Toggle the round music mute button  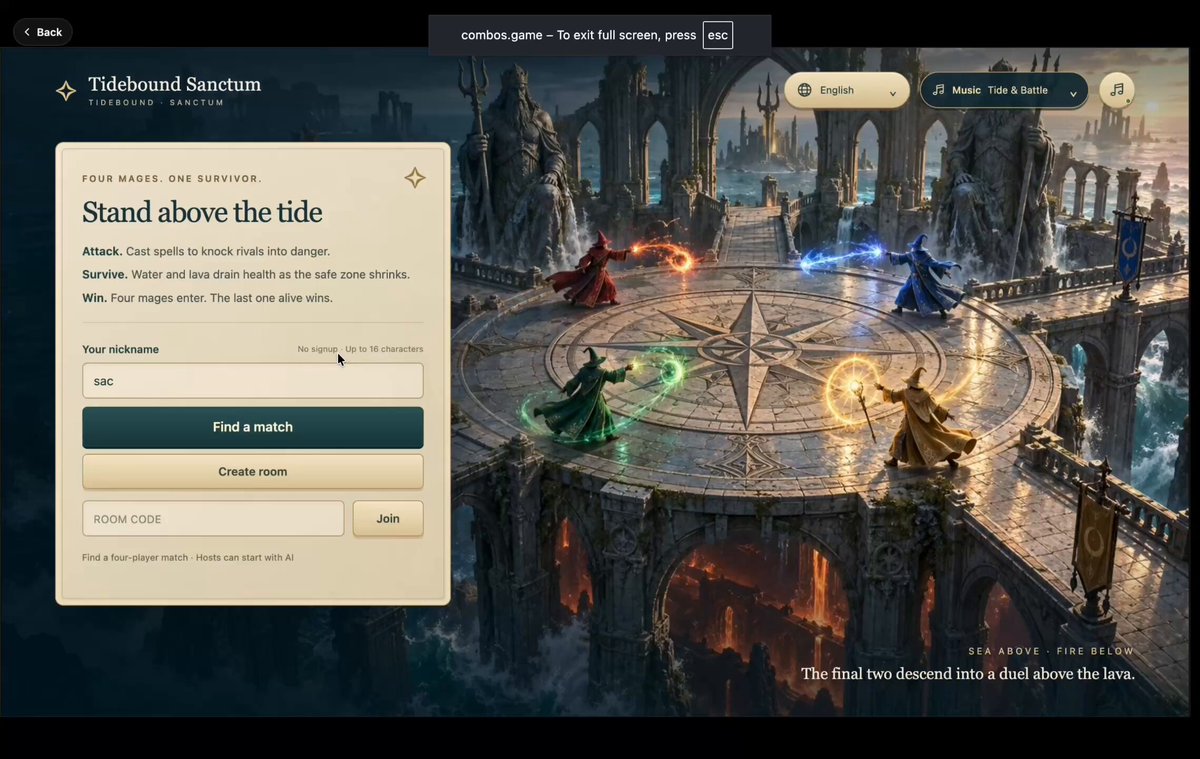(x=1117, y=90)
